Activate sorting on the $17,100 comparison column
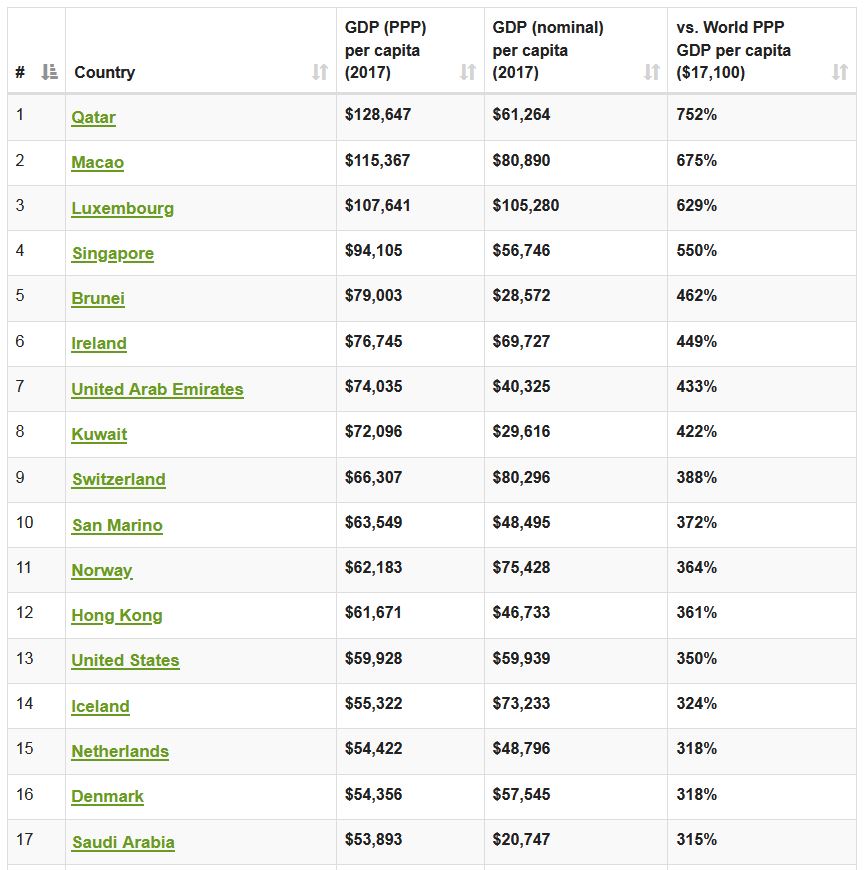The width and height of the screenshot is (864, 870). 838,73
